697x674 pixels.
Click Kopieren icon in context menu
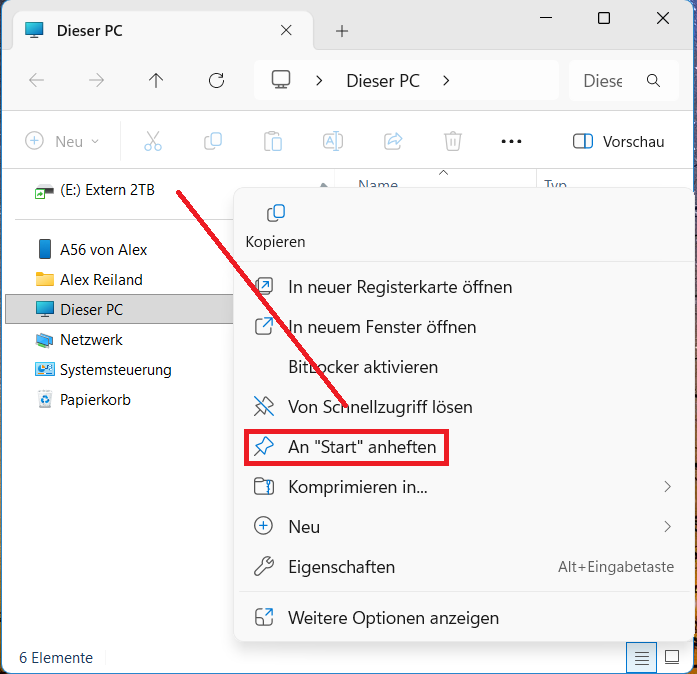[x=276, y=213]
